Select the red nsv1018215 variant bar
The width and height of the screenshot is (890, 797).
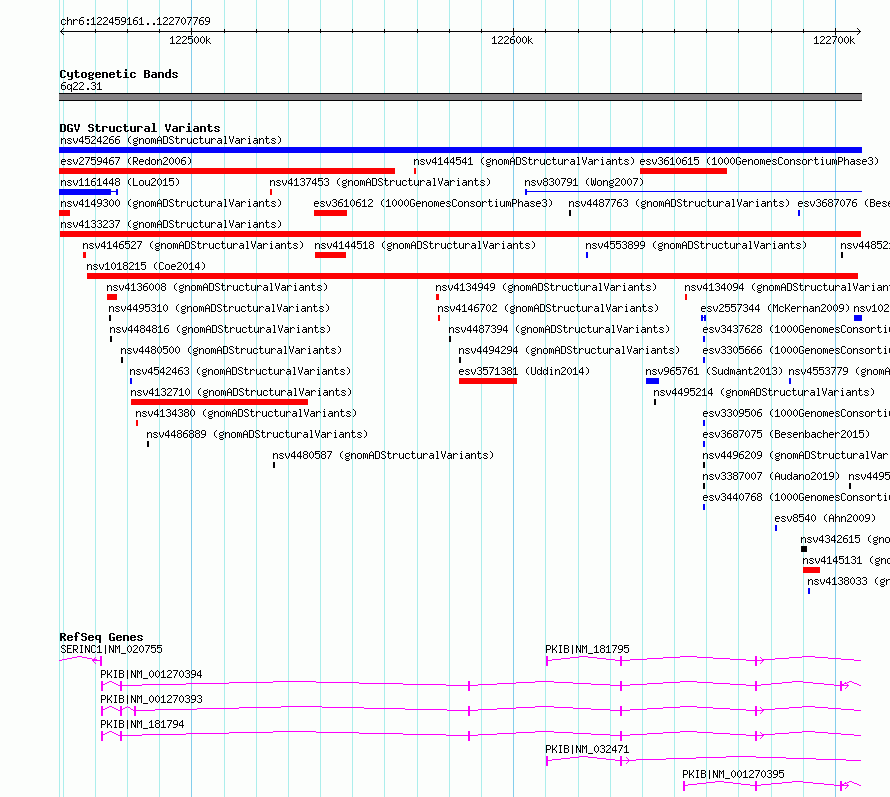[472, 276]
